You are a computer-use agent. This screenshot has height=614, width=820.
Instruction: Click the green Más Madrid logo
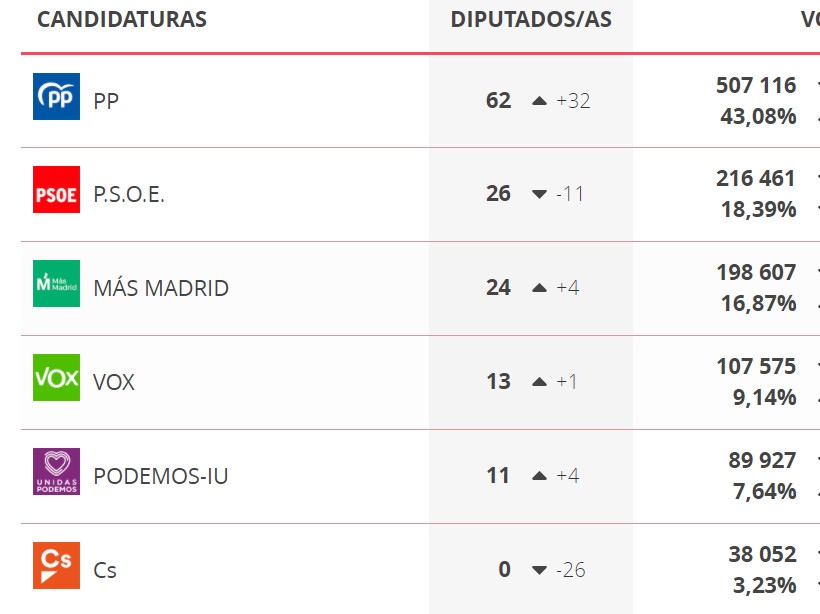pos(56,283)
